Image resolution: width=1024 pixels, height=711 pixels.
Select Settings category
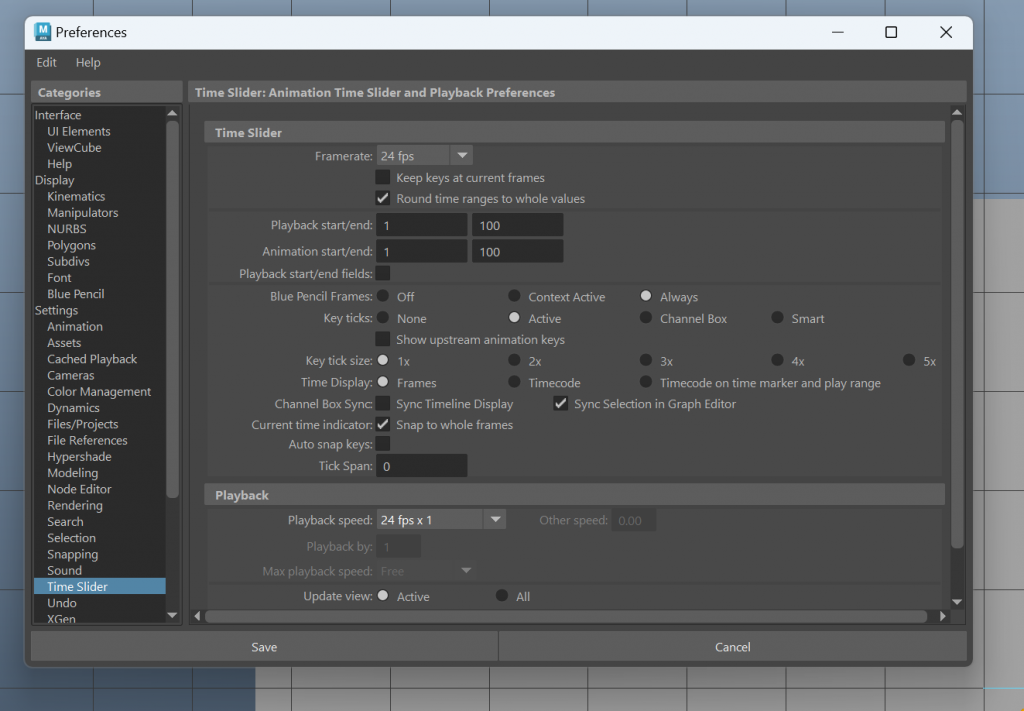[x=56, y=310]
